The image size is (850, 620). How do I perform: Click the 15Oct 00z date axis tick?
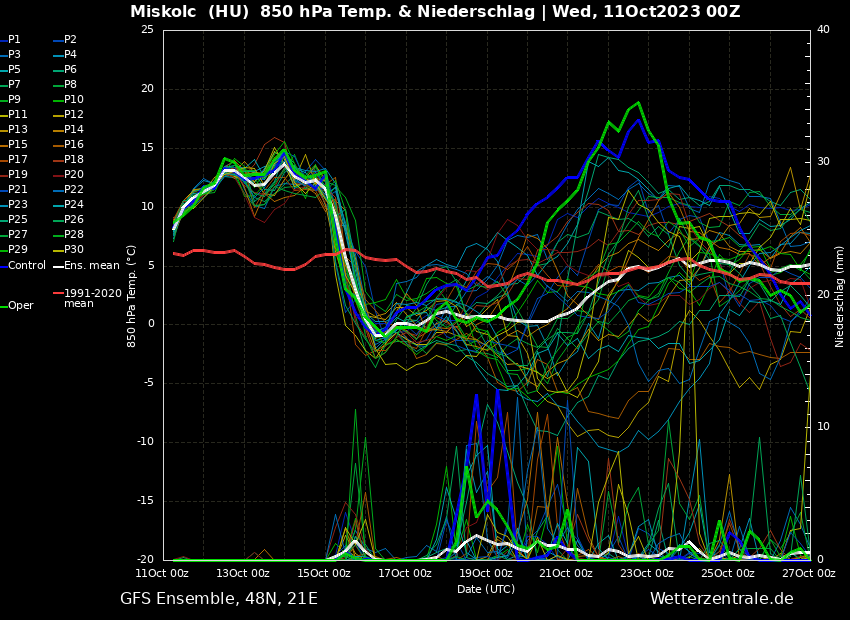(324, 574)
